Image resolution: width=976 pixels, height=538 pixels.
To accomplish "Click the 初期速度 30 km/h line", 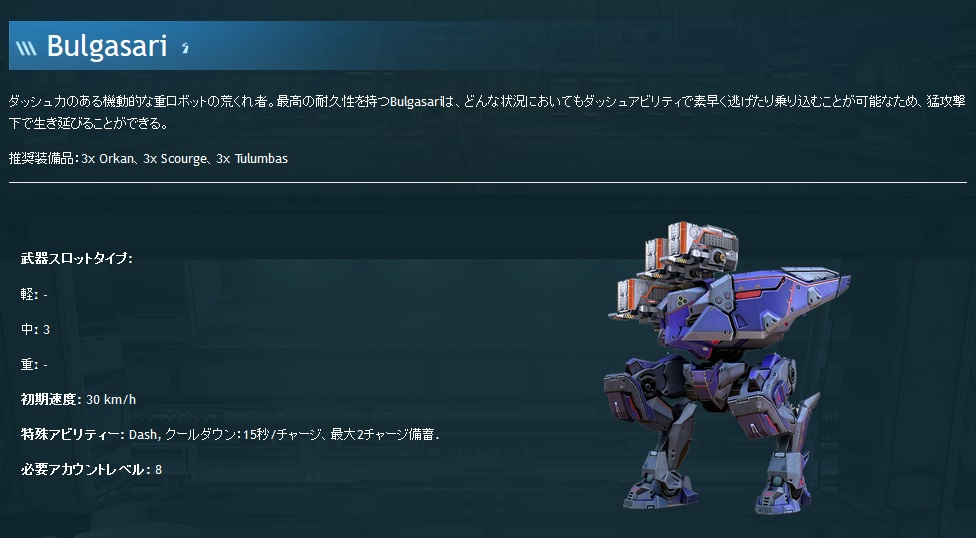I will (78, 399).
